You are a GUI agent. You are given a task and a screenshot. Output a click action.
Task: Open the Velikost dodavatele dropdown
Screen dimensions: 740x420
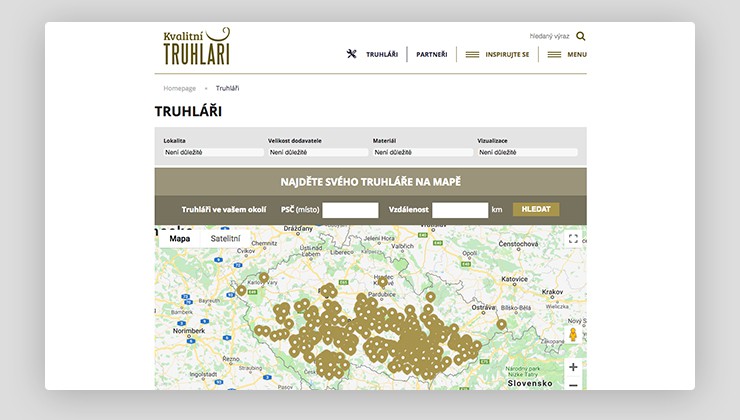[x=318, y=152]
